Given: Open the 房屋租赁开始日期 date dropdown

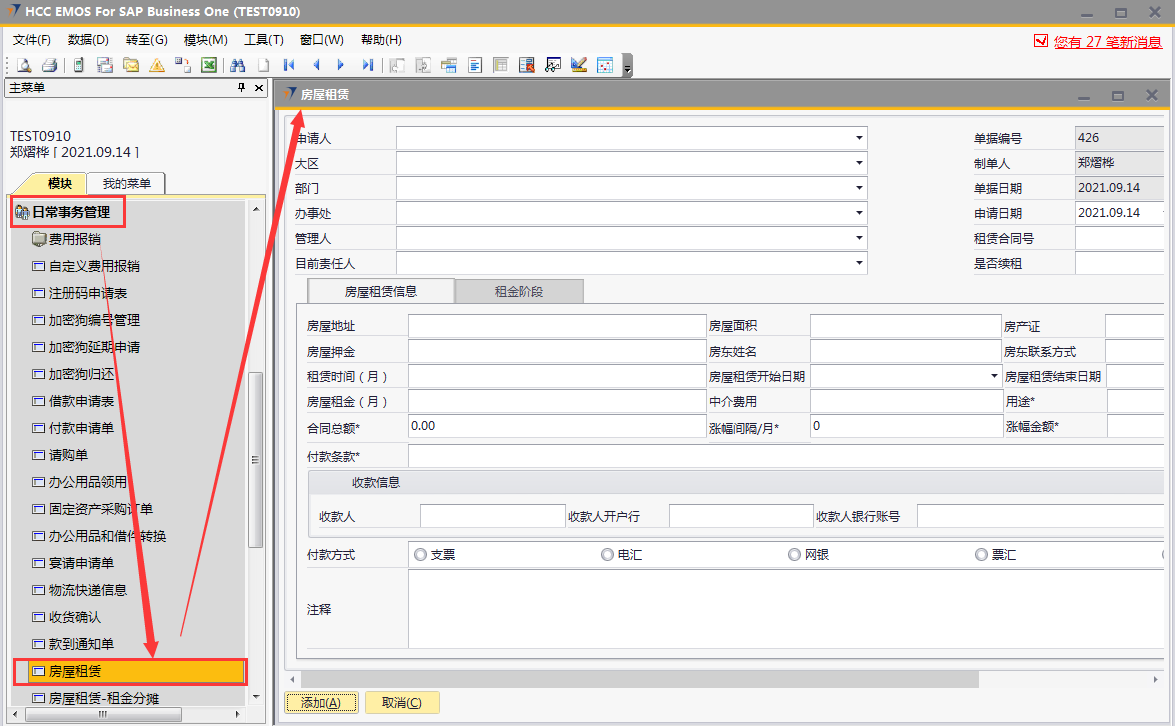Looking at the screenshot, I should 993,376.
